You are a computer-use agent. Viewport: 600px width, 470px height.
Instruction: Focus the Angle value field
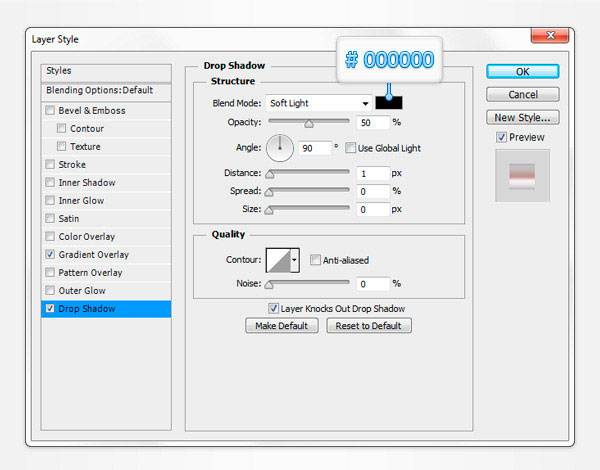point(315,148)
